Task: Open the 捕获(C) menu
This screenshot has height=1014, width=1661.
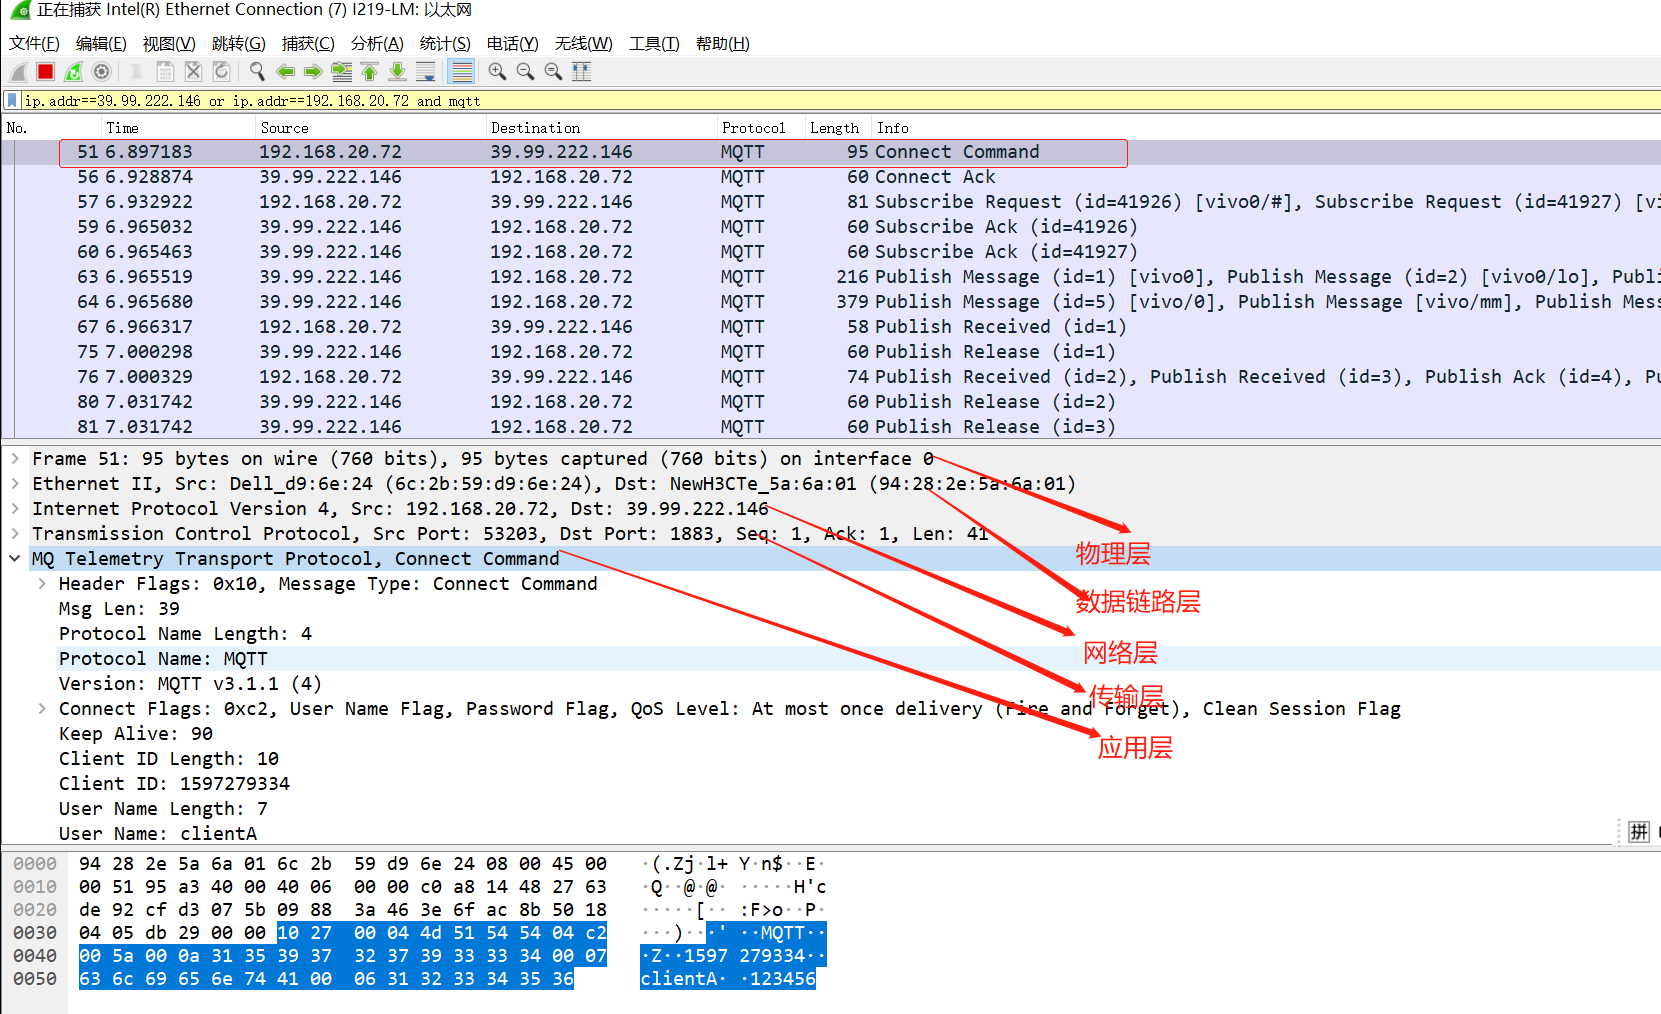Action: (x=308, y=43)
